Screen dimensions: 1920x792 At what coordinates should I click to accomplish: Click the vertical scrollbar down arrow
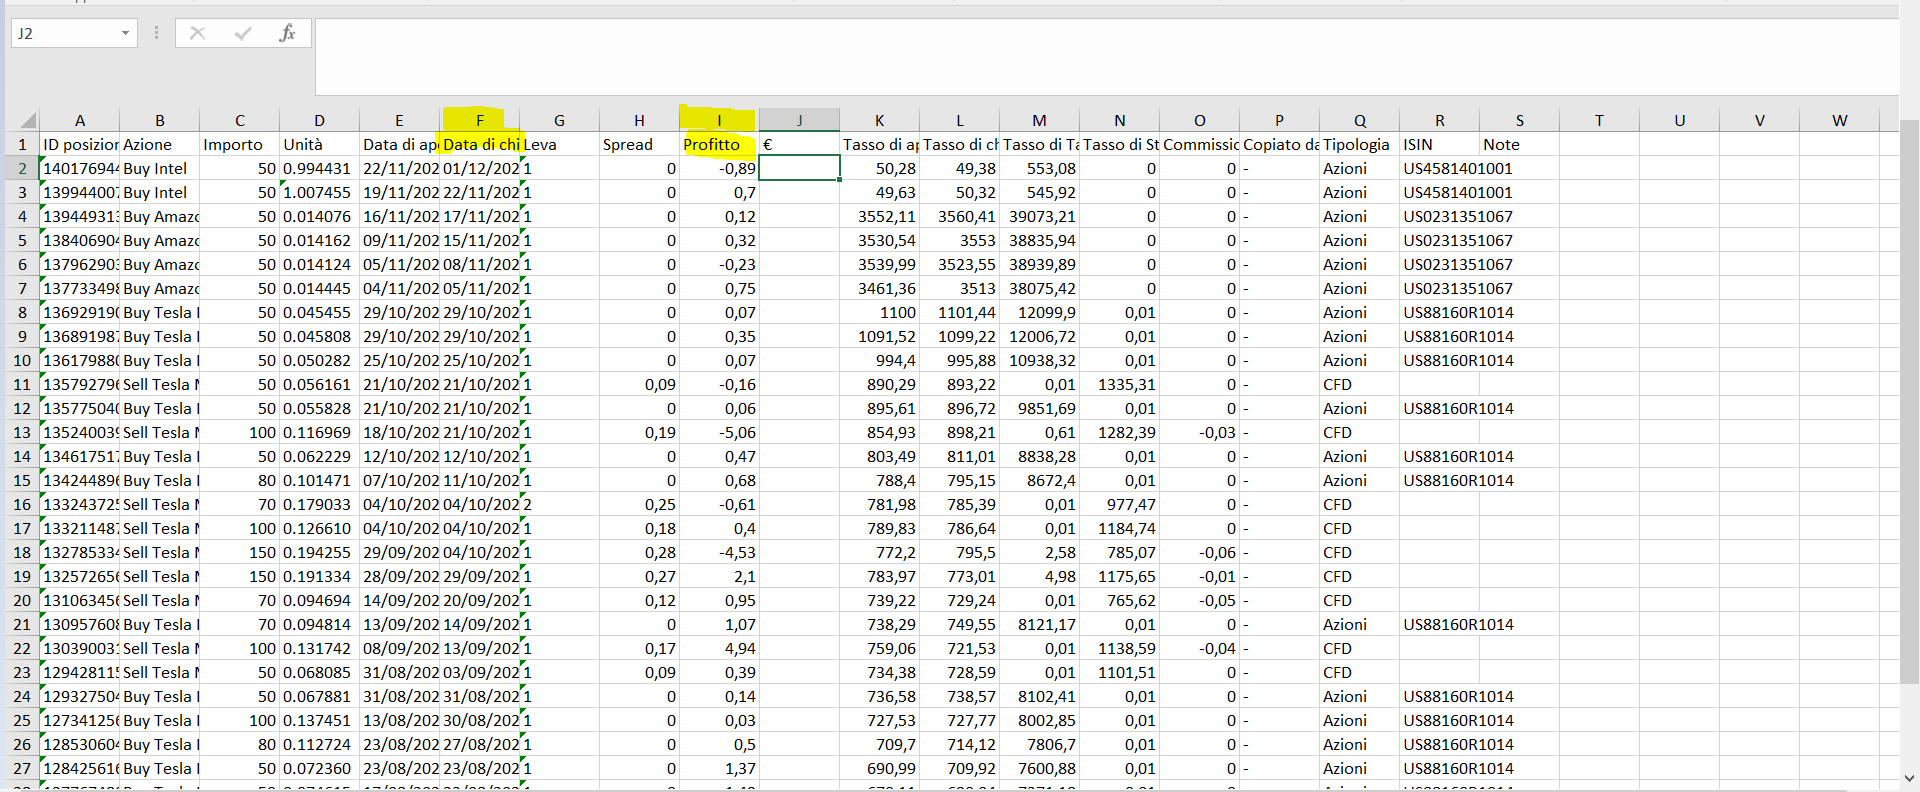pos(1909,778)
